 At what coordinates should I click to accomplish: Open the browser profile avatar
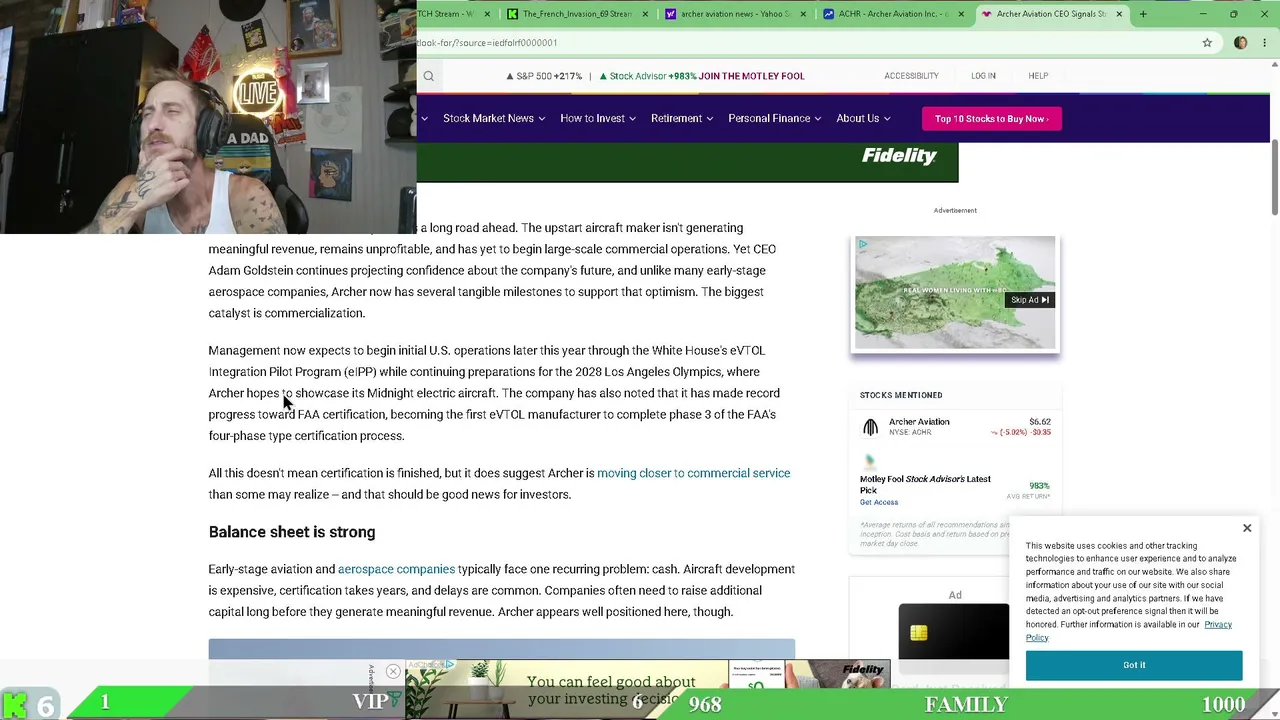1241,43
